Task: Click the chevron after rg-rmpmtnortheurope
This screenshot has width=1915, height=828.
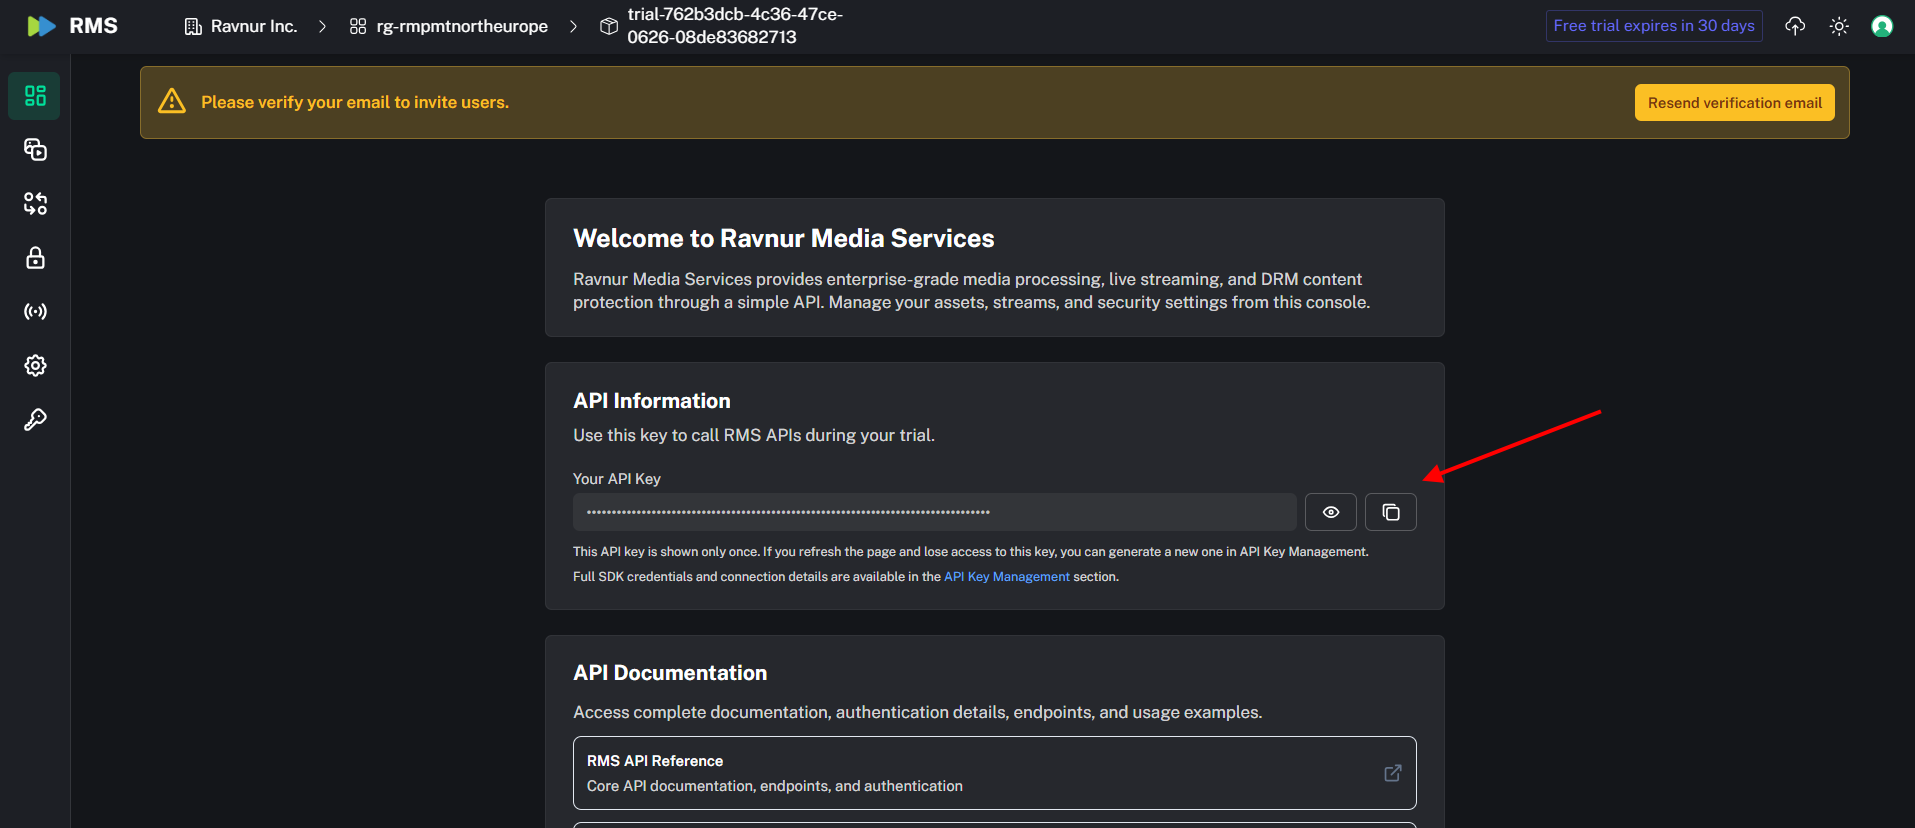Action: [x=573, y=26]
